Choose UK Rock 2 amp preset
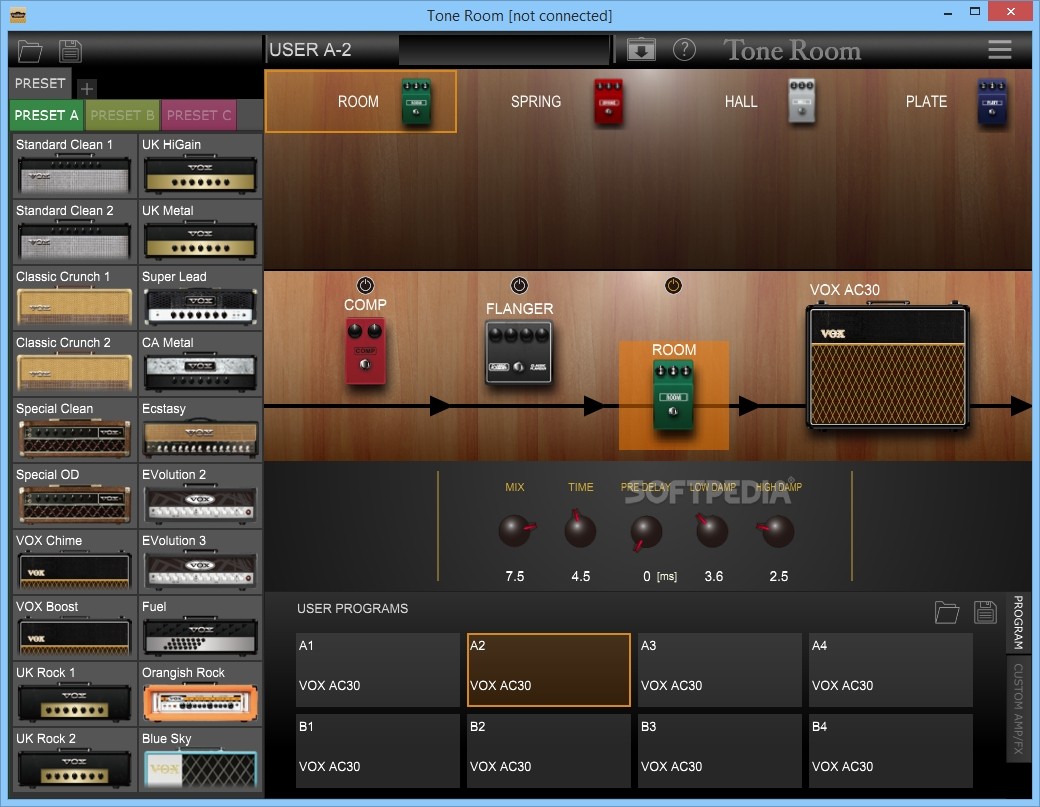This screenshot has height=807, width=1040. tap(74, 759)
